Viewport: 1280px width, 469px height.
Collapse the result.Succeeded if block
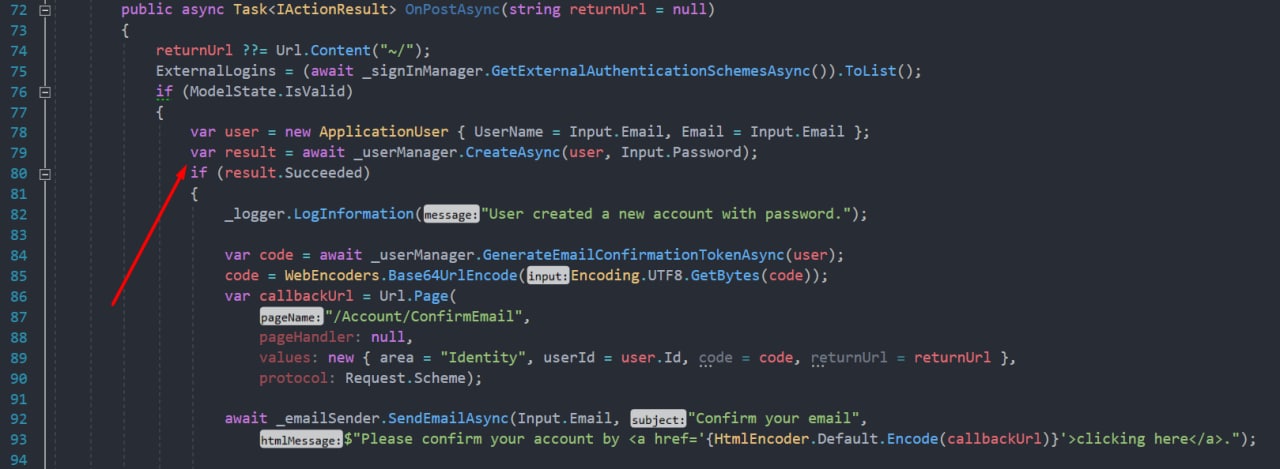[43, 173]
